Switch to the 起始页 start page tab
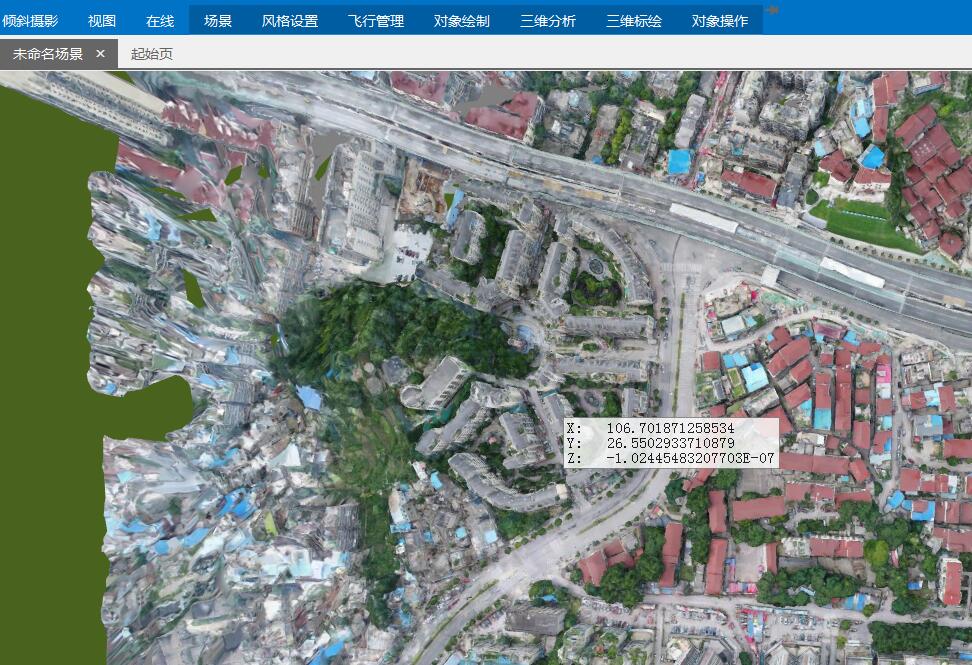Image resolution: width=972 pixels, height=665 pixels. click(152, 54)
